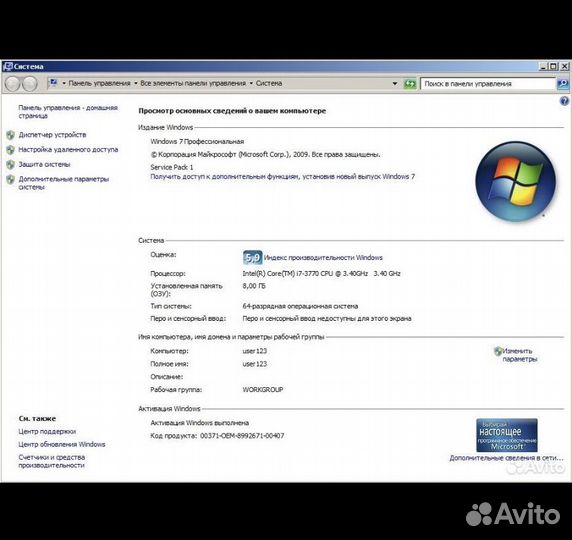
Task: Click the Service Pack 1 text
Action: pyautogui.click(x=172, y=167)
